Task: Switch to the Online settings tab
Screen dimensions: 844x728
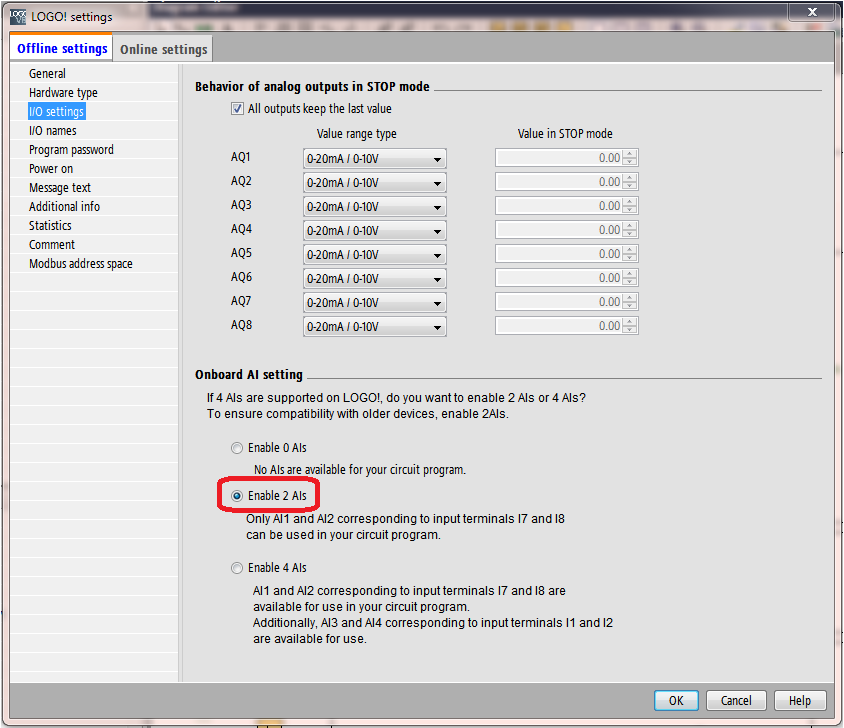Action: click(x=164, y=49)
